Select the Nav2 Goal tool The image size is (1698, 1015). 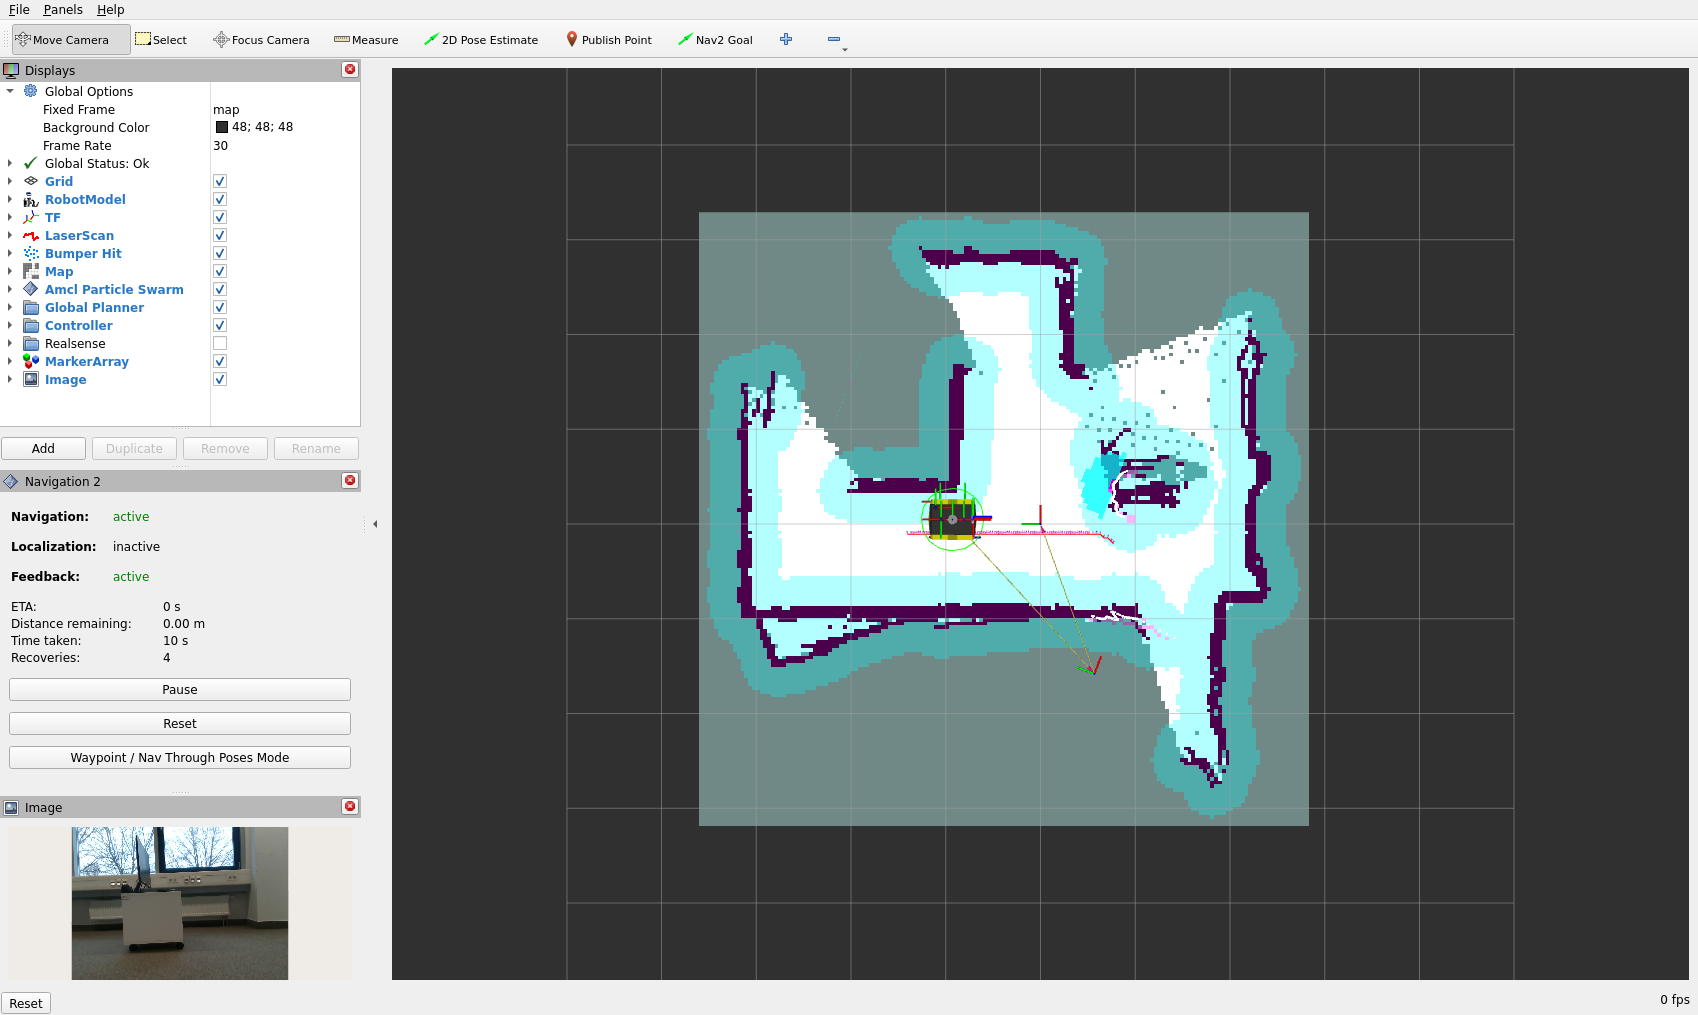click(715, 40)
